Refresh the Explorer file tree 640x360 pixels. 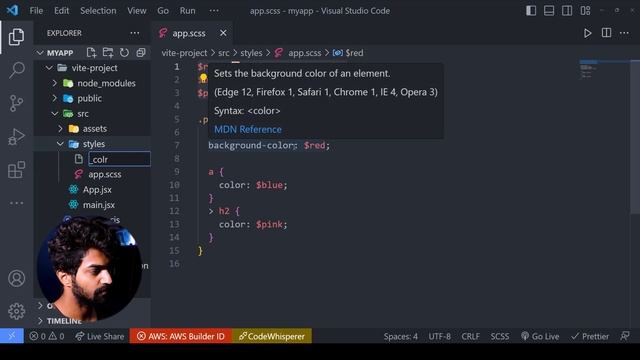tap(124, 53)
